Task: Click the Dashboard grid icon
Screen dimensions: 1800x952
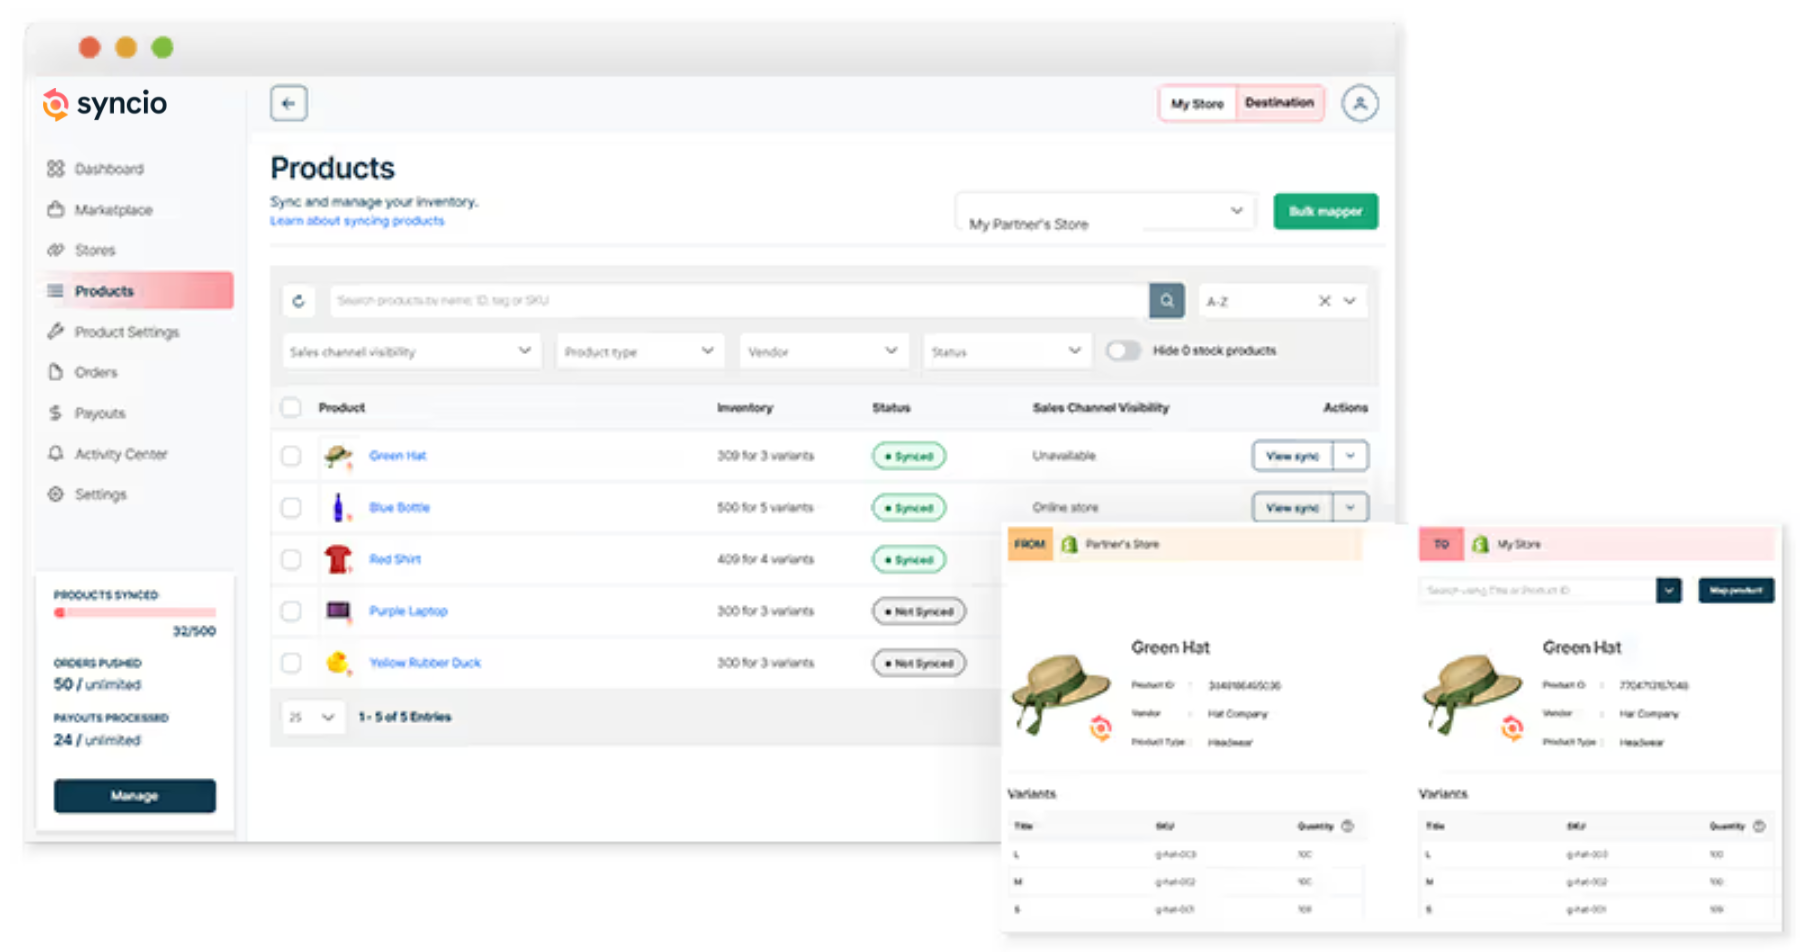Action: click(56, 169)
